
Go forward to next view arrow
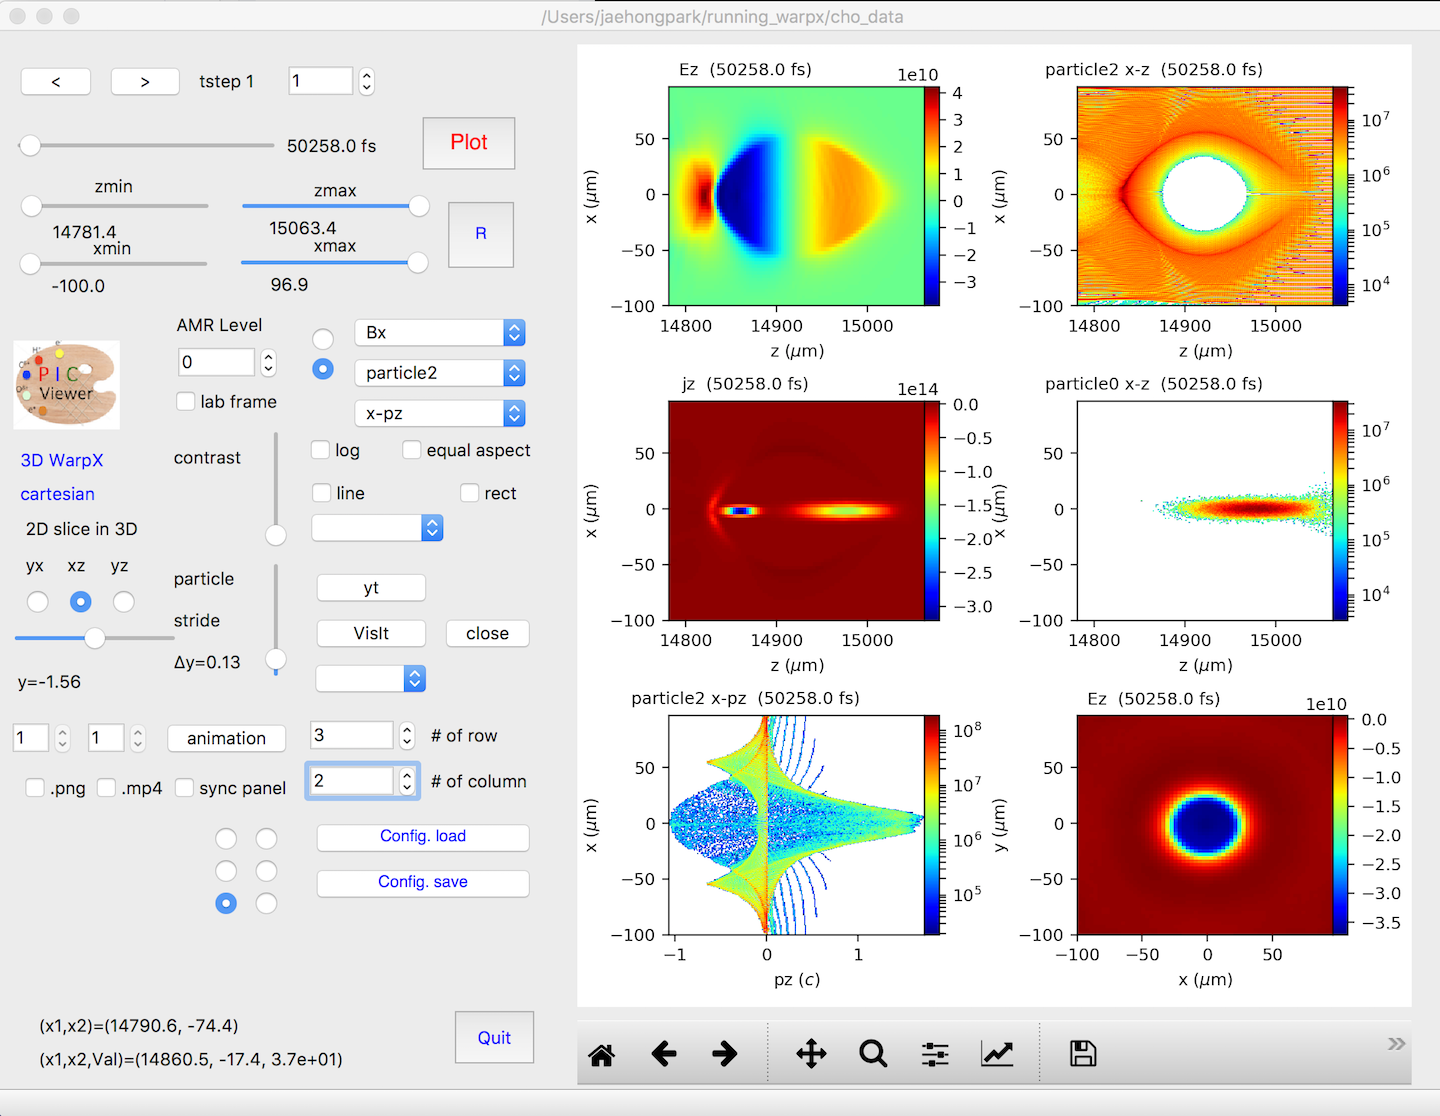pyautogui.click(x=725, y=1054)
